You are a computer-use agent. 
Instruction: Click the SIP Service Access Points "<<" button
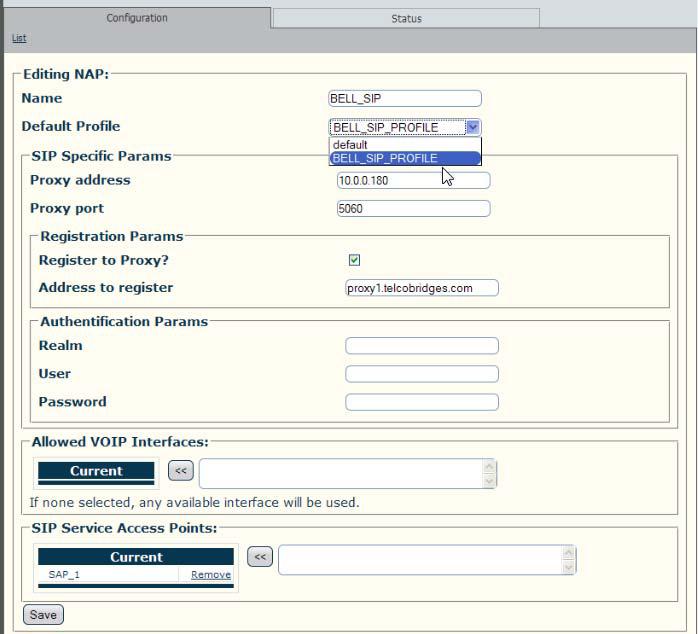click(260, 557)
